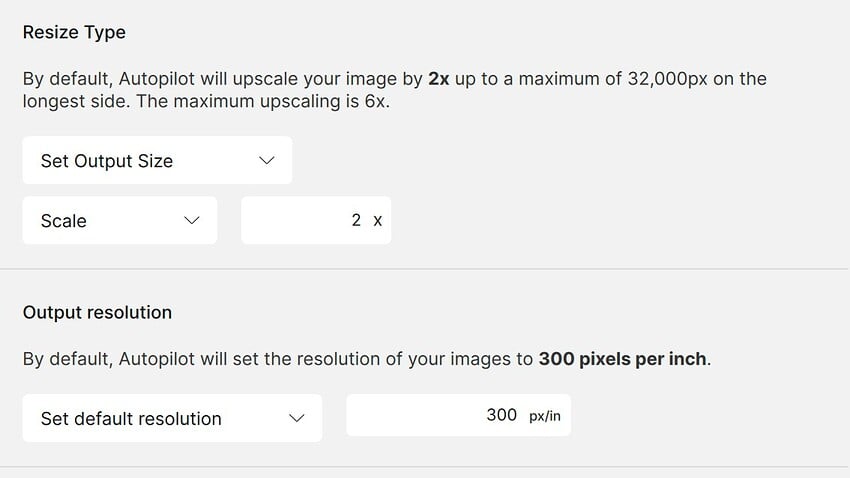
Task: Click the 'maximum upscaling is 6x' sentence
Action: click(290, 102)
